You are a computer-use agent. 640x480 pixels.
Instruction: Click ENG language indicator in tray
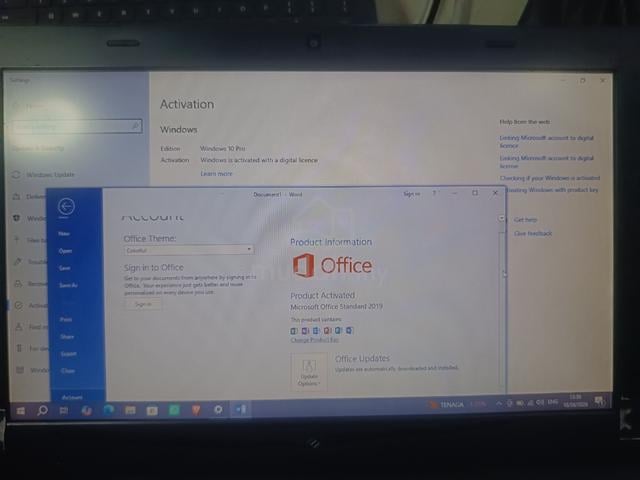[x=553, y=402]
